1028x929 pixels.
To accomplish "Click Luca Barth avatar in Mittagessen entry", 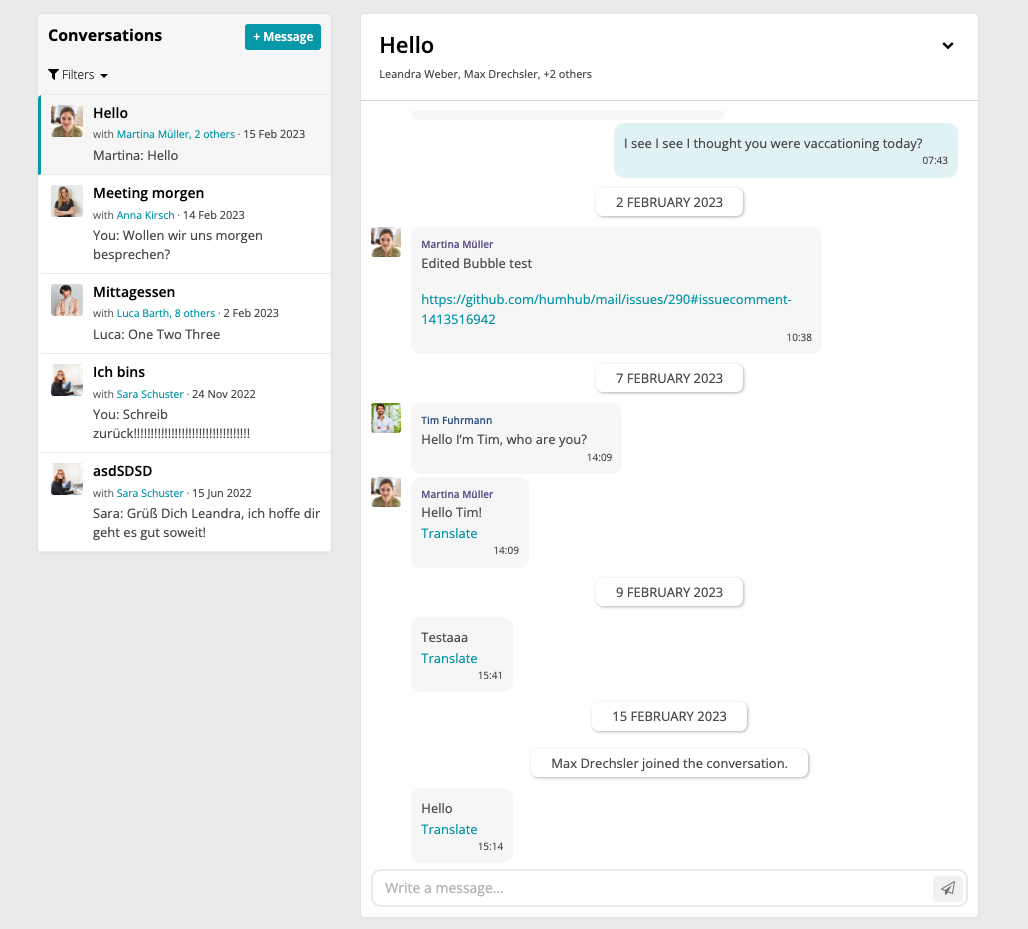I will pos(67,300).
